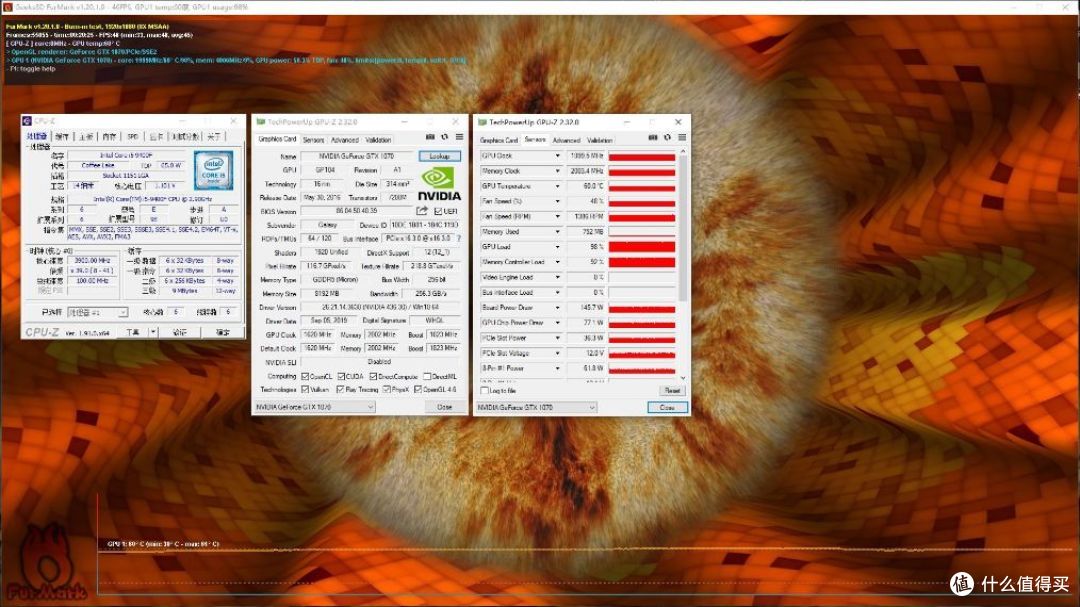Image resolution: width=1080 pixels, height=607 pixels.
Task: Switch to Validation tab in the left GPU-Z window
Action: (378, 140)
